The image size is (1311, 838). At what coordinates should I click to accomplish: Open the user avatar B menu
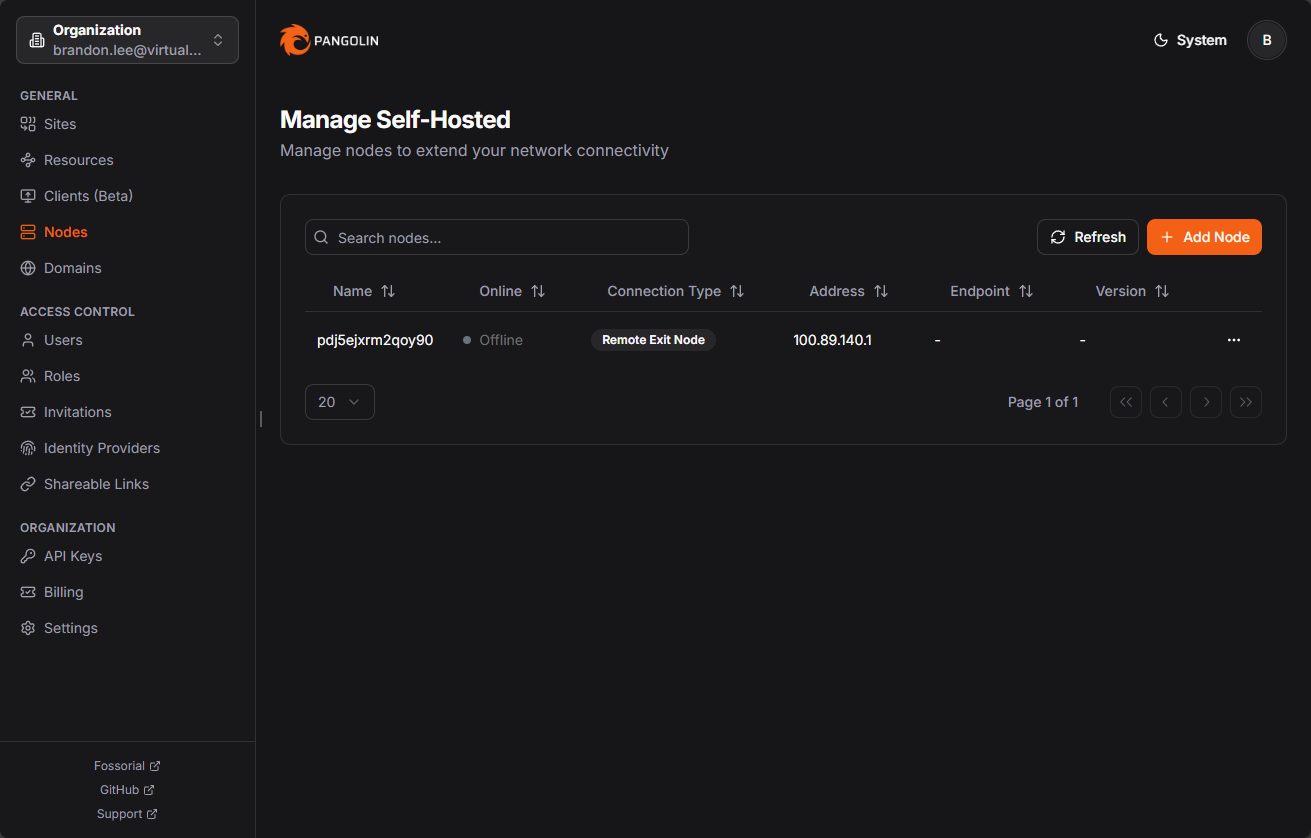coord(1267,40)
